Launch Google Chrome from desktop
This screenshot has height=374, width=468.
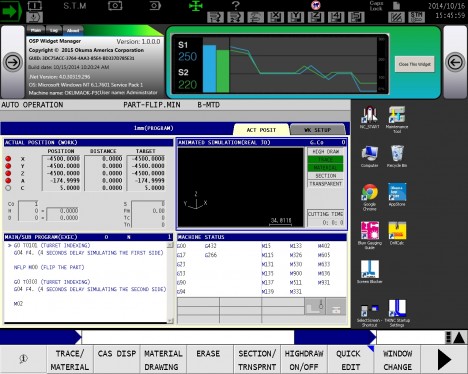(369, 197)
